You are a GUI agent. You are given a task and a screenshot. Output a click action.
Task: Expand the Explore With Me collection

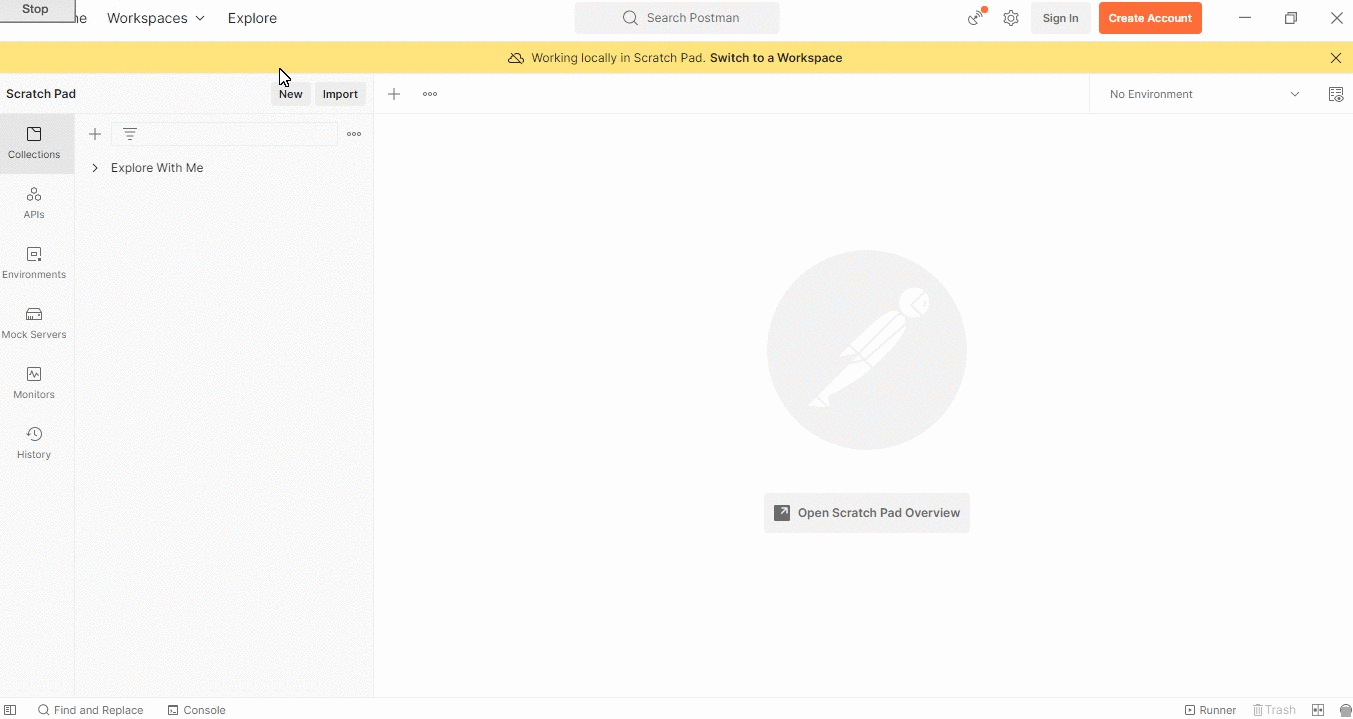coord(95,168)
